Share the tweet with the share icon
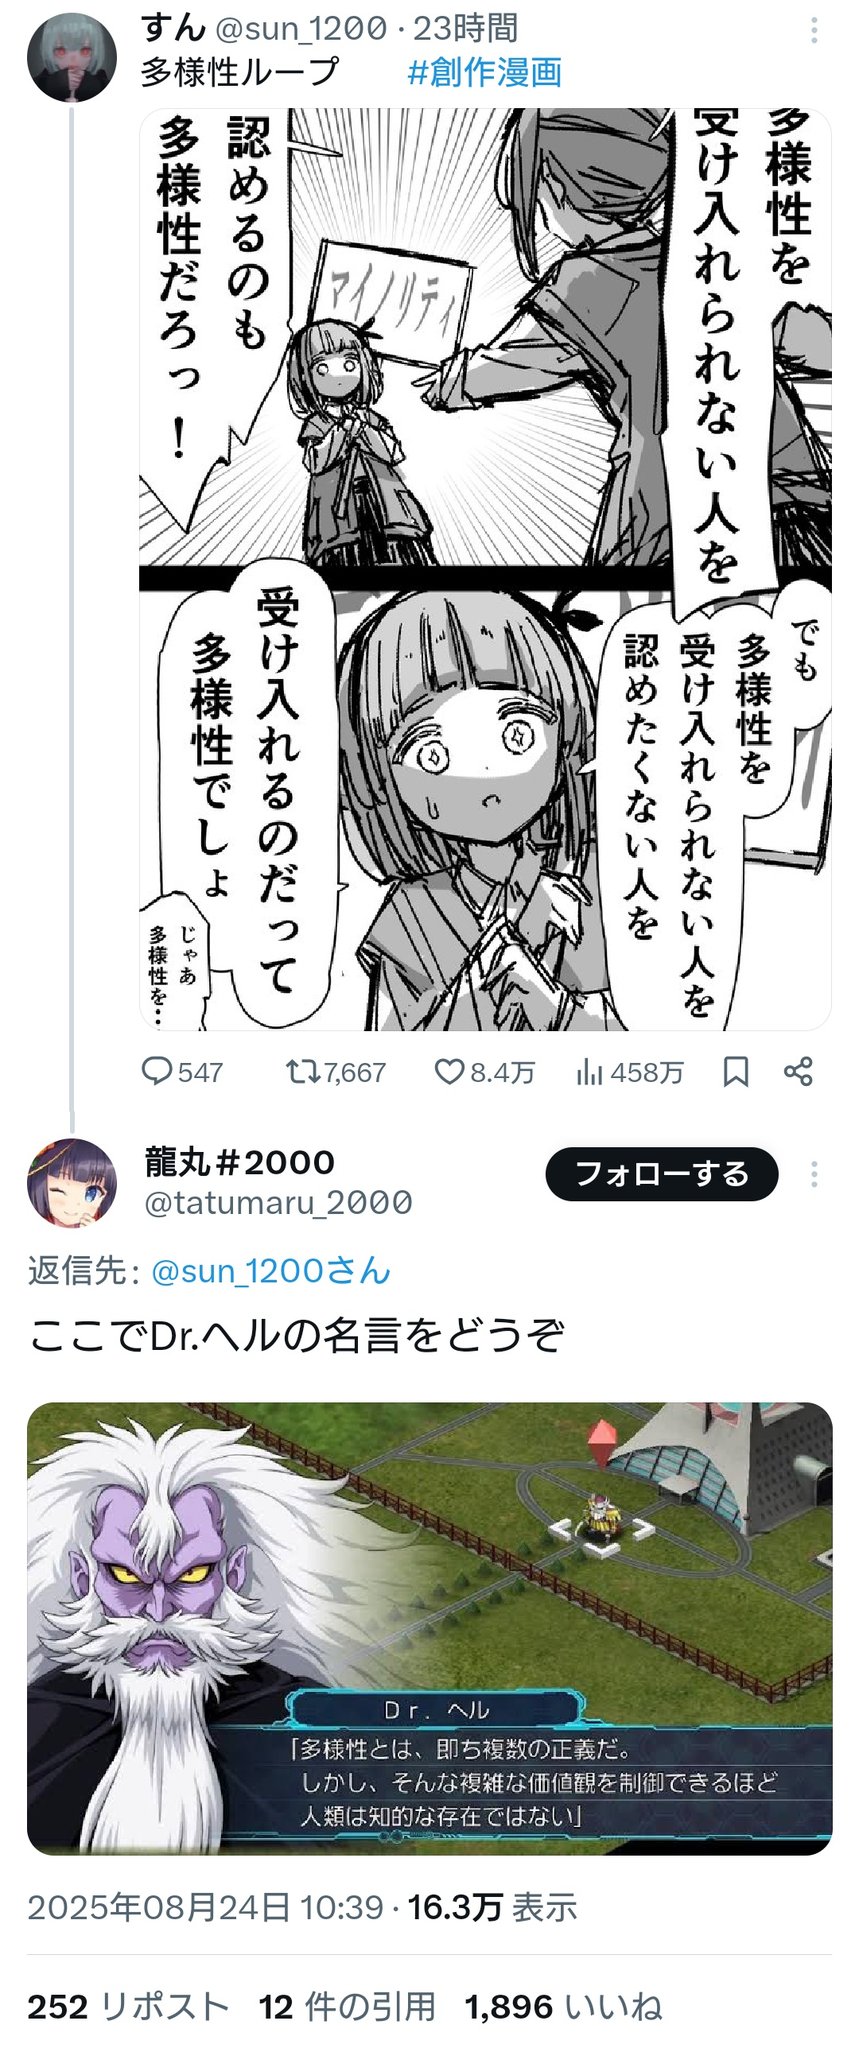 [798, 1072]
